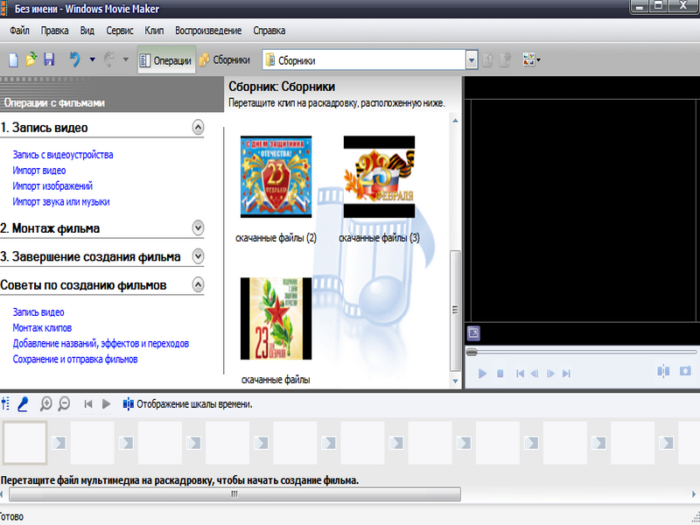The width and height of the screenshot is (700, 525).
Task: Create a new project with the blank page icon
Action: 13,60
